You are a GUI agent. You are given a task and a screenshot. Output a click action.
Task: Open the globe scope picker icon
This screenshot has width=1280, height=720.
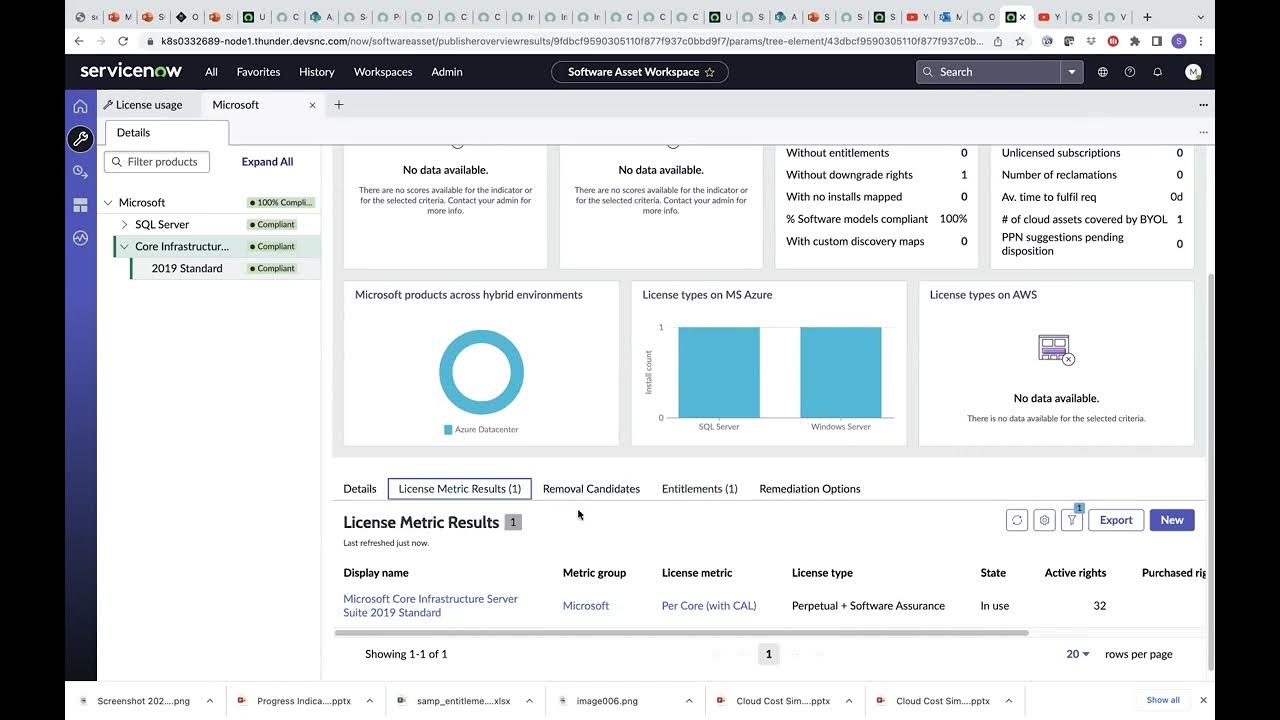(x=1103, y=72)
